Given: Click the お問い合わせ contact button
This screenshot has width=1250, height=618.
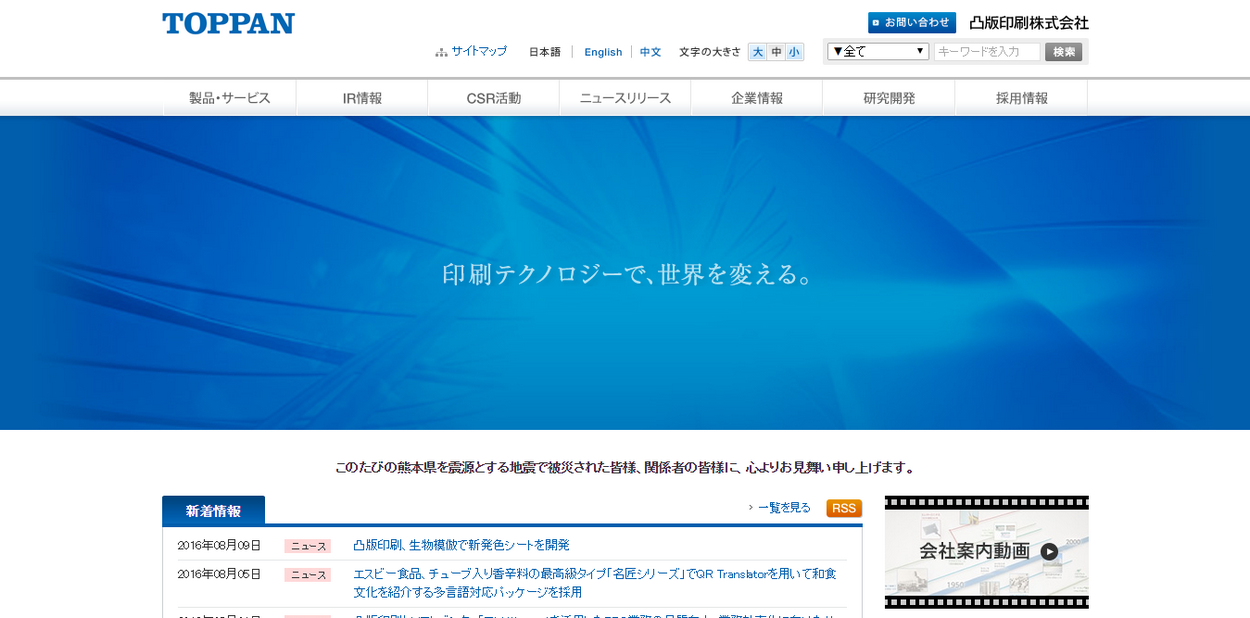Looking at the screenshot, I should (x=911, y=22).
